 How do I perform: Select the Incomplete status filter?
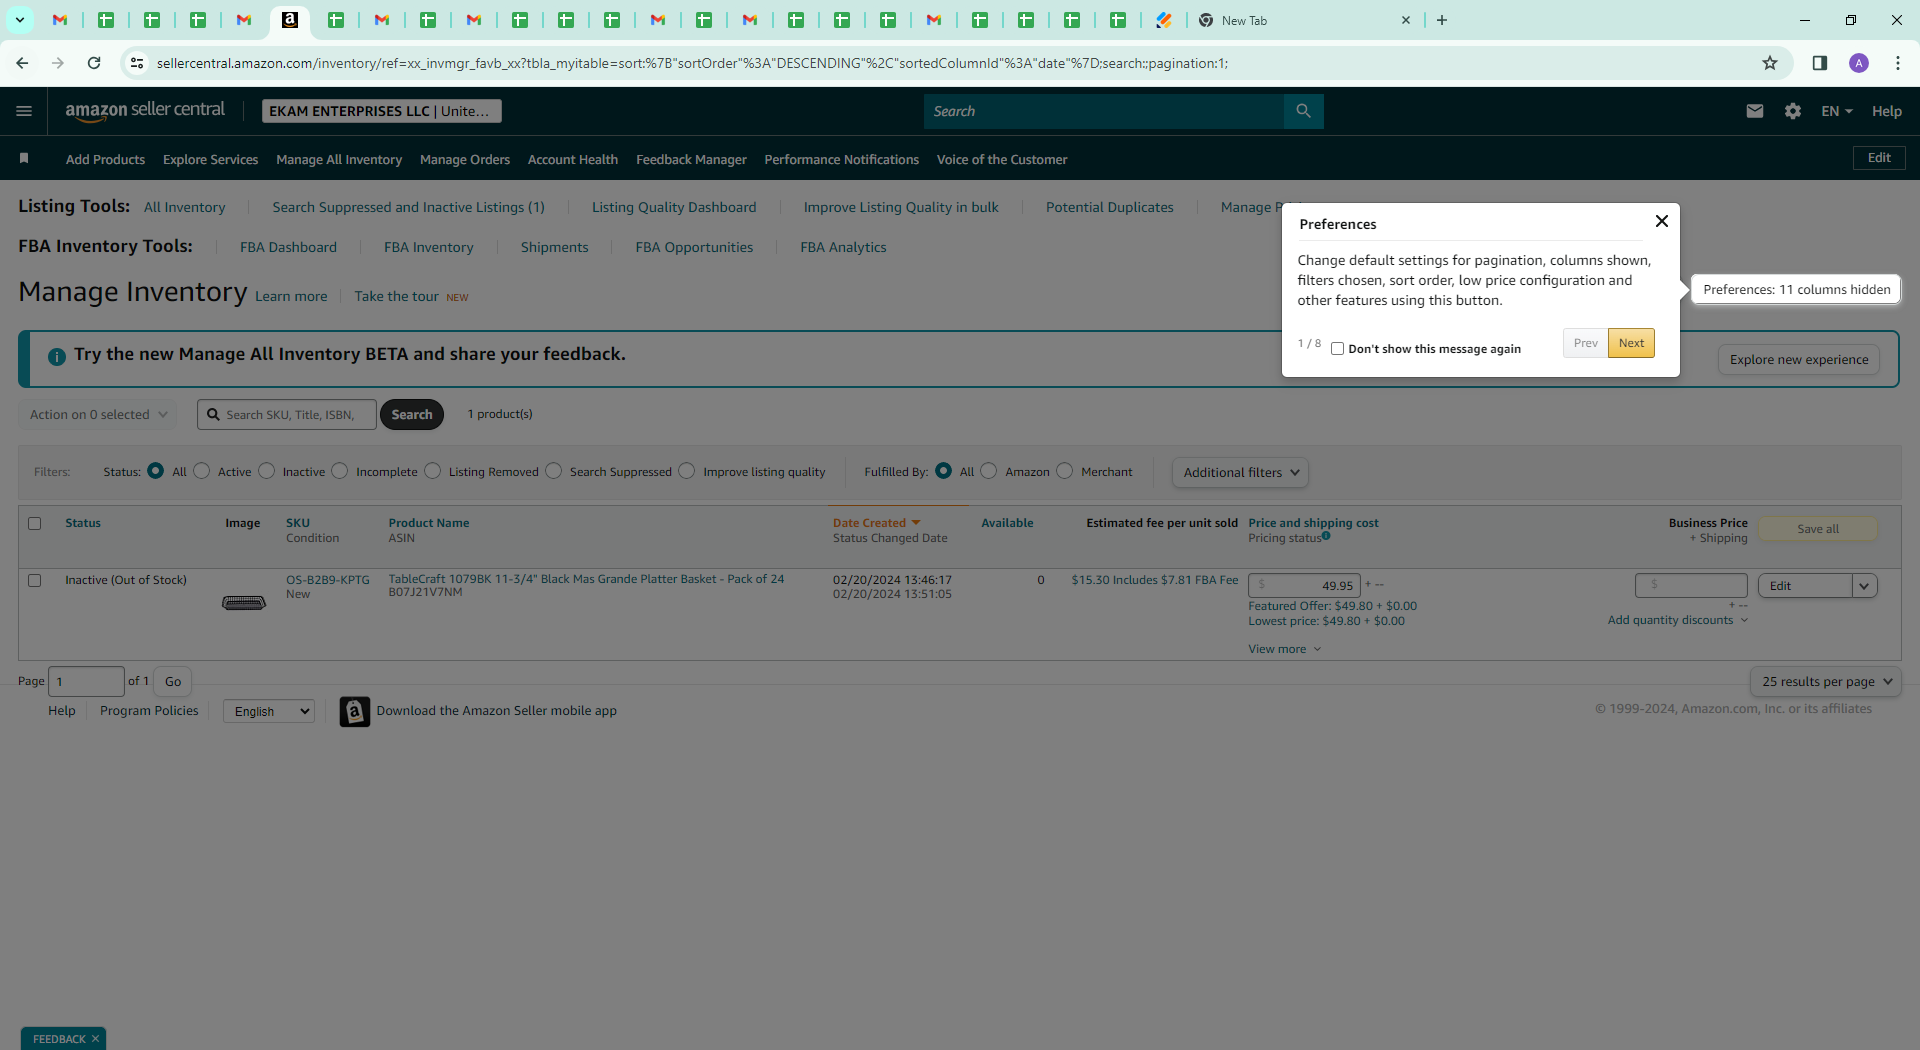click(x=340, y=471)
